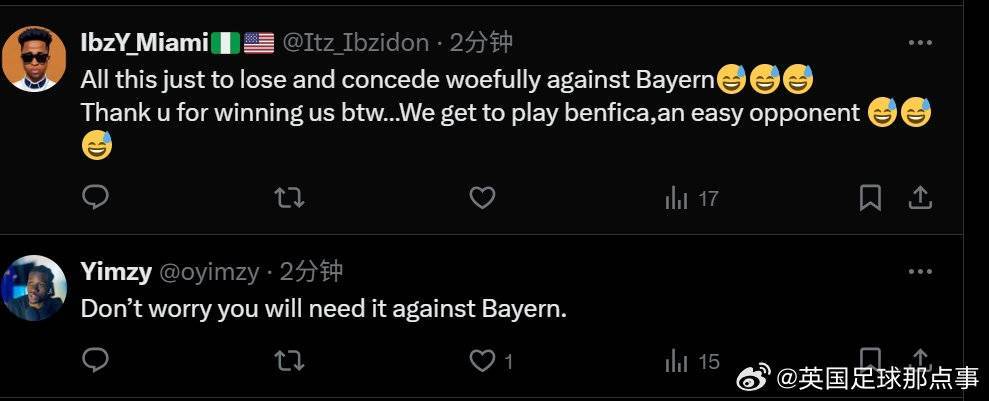Open the IbzY_Miami display name link
Screen dimensions: 989x401
[x=145, y=42]
